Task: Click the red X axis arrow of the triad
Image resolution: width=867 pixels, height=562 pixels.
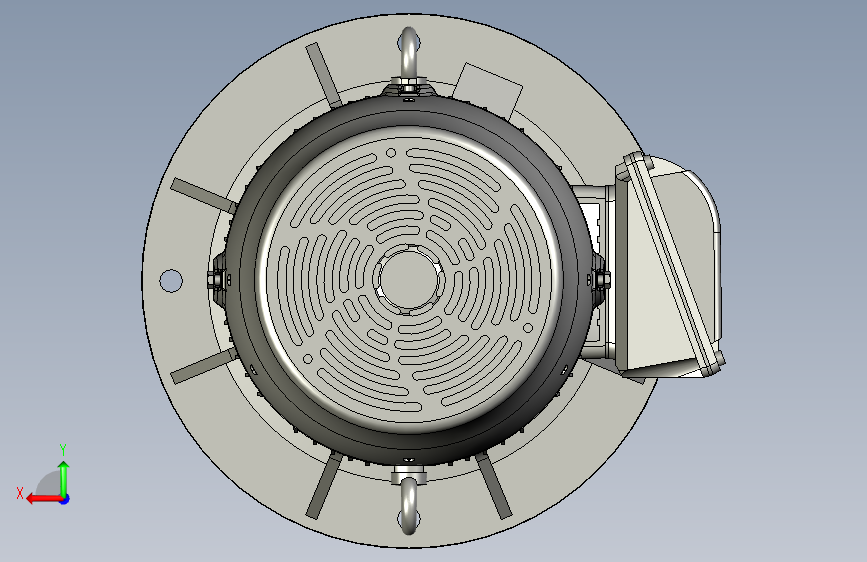Action: pos(43,498)
